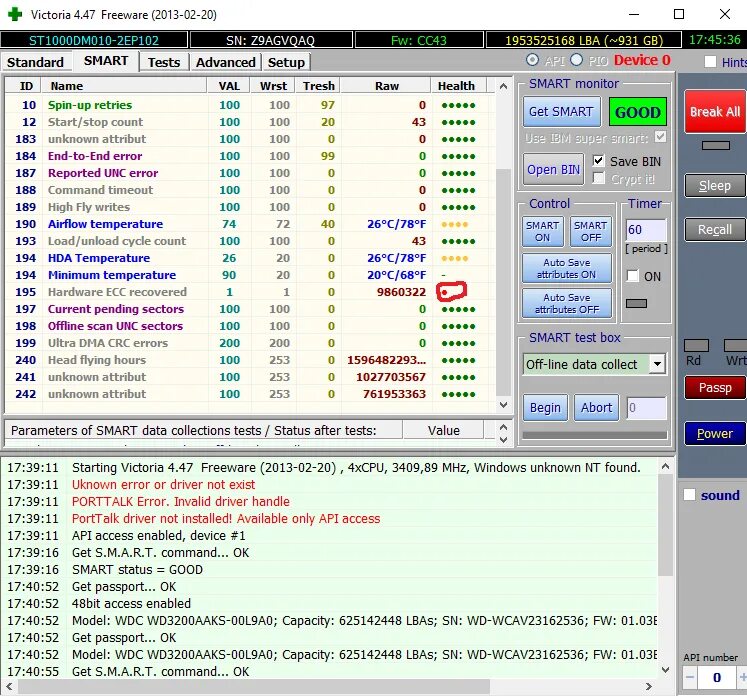This screenshot has height=696, width=747.
Task: Click the parameters Value column header
Action: (444, 430)
